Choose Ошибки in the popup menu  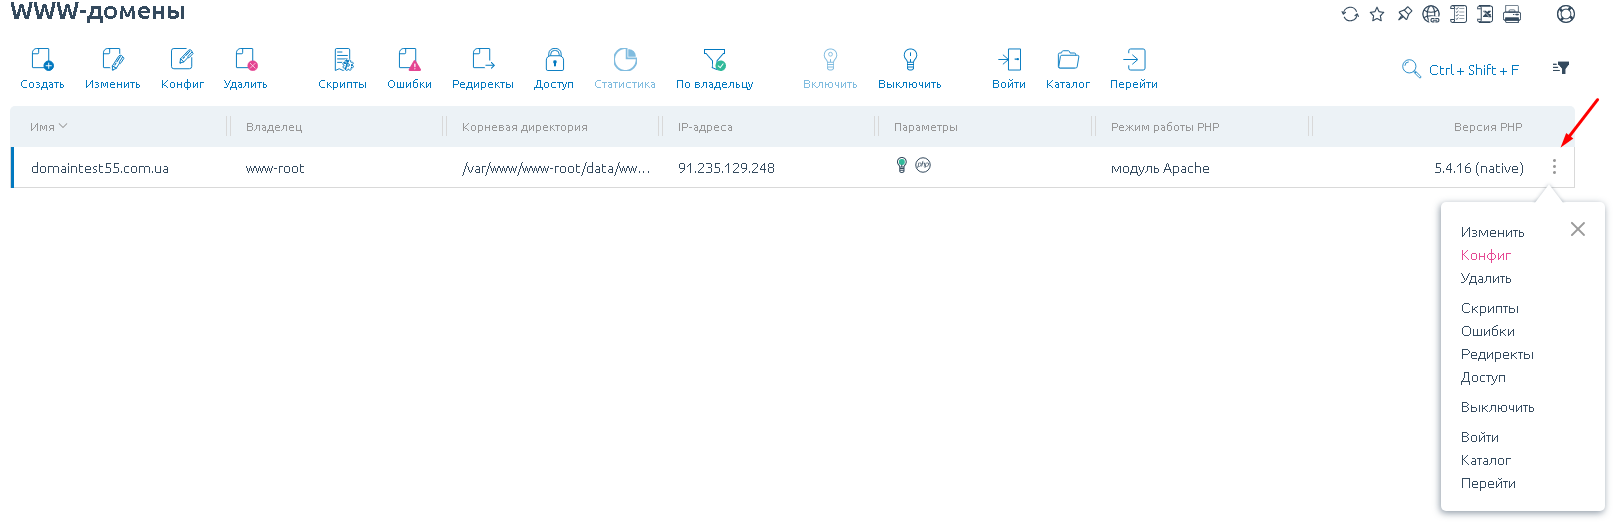[x=1487, y=331]
